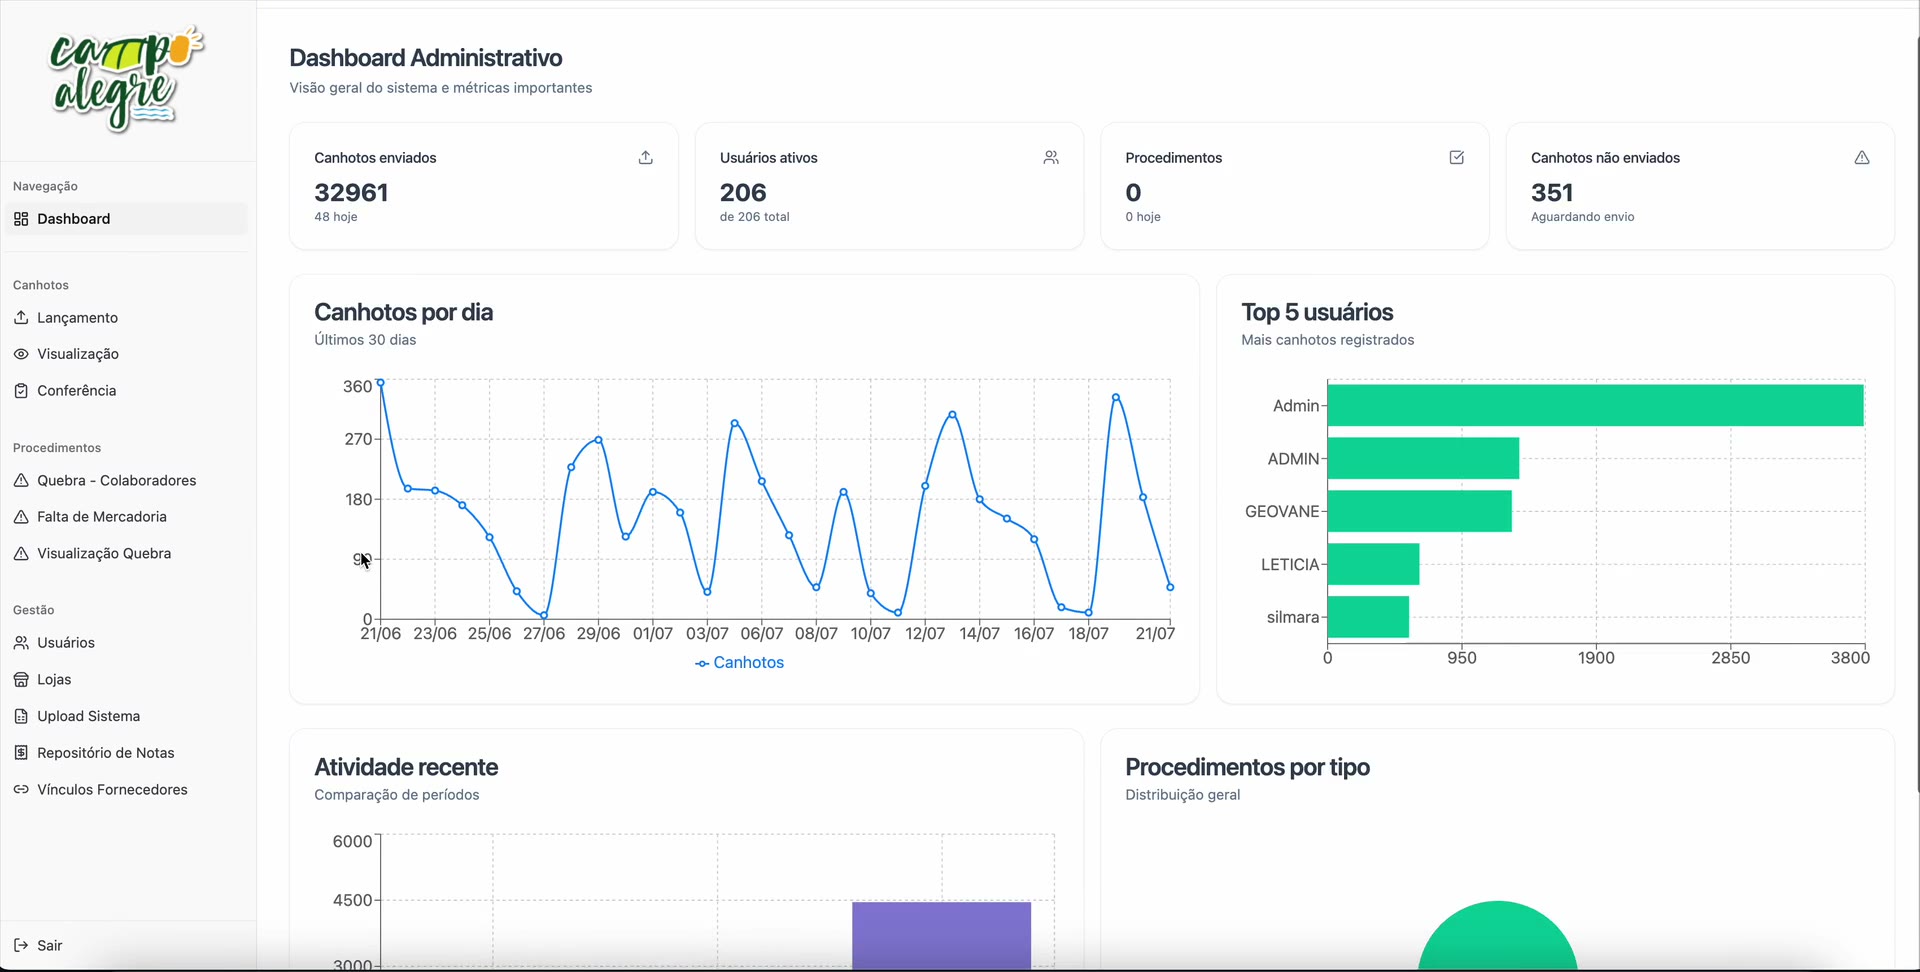Click the Canhotos enviados value 32961
1920x972 pixels.
(351, 193)
